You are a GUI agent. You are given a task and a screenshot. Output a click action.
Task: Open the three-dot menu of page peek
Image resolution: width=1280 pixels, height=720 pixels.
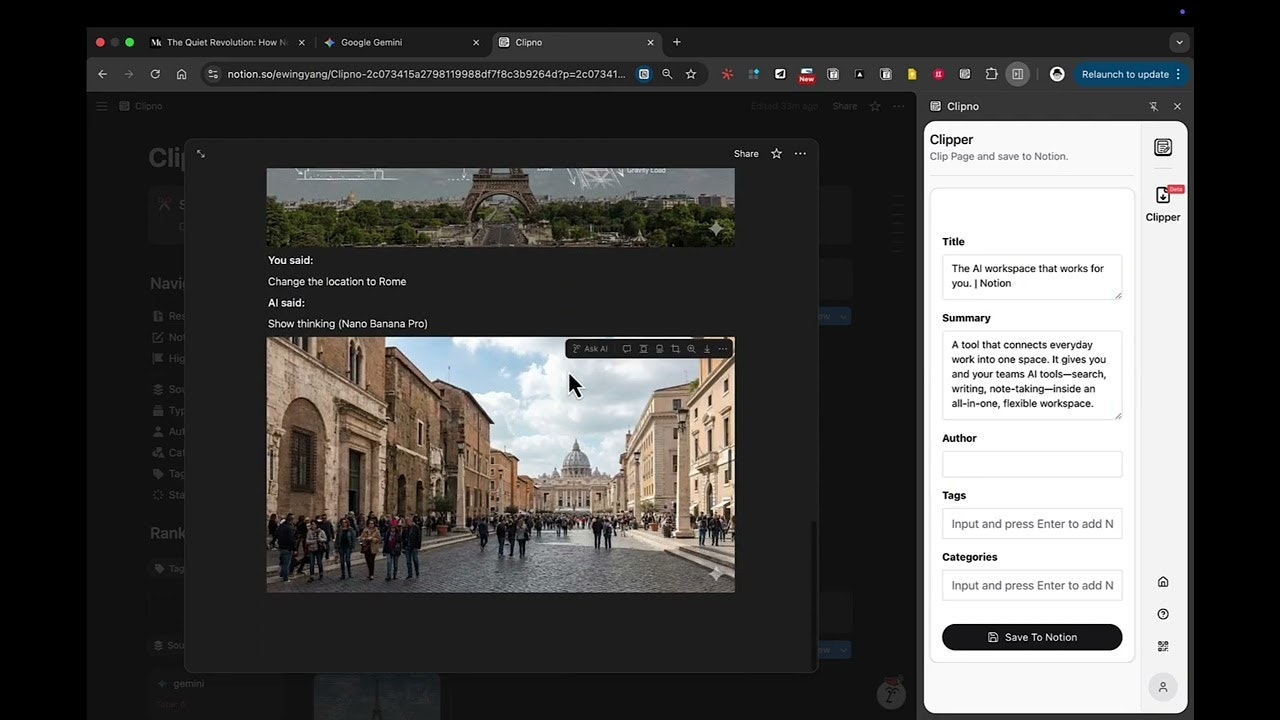[800, 154]
